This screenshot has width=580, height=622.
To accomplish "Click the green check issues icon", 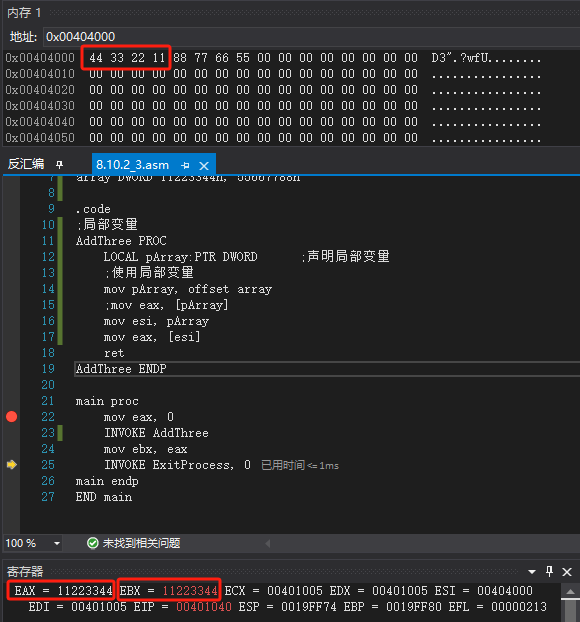I will tap(93, 543).
